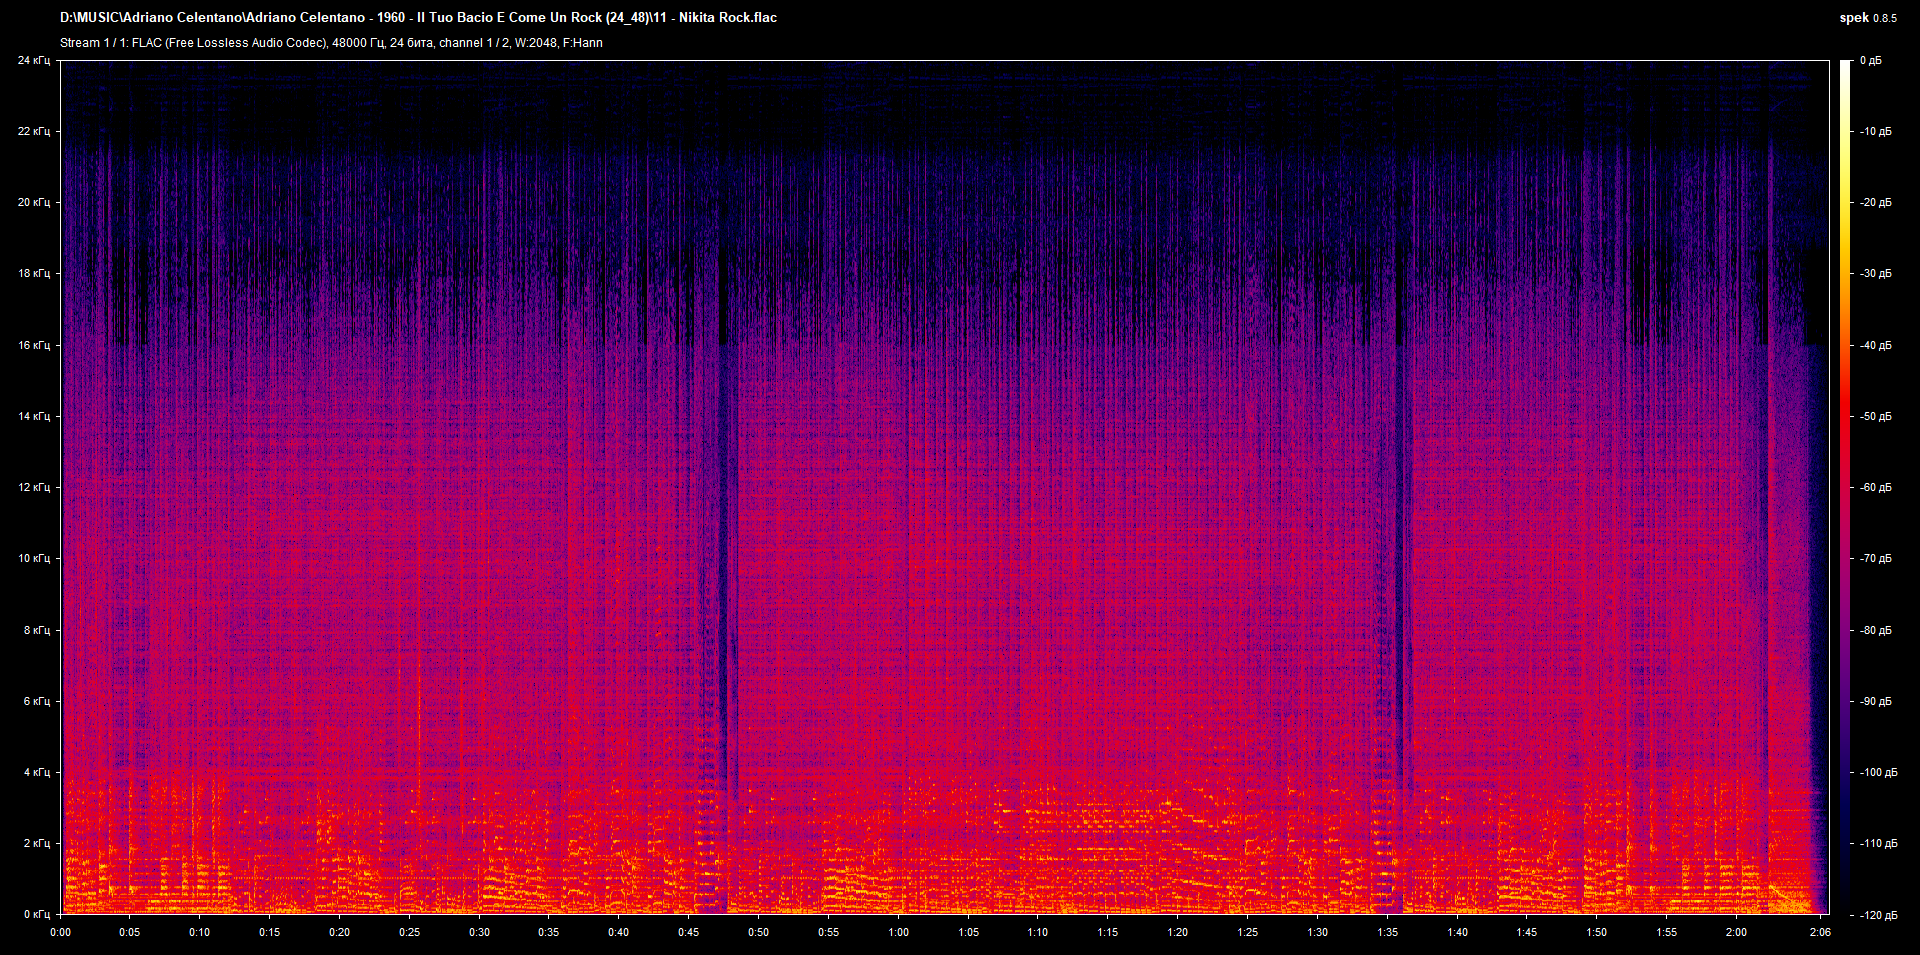Click the spek 0.8.5 version label
Image resolution: width=1920 pixels, height=955 pixels.
(x=1868, y=18)
